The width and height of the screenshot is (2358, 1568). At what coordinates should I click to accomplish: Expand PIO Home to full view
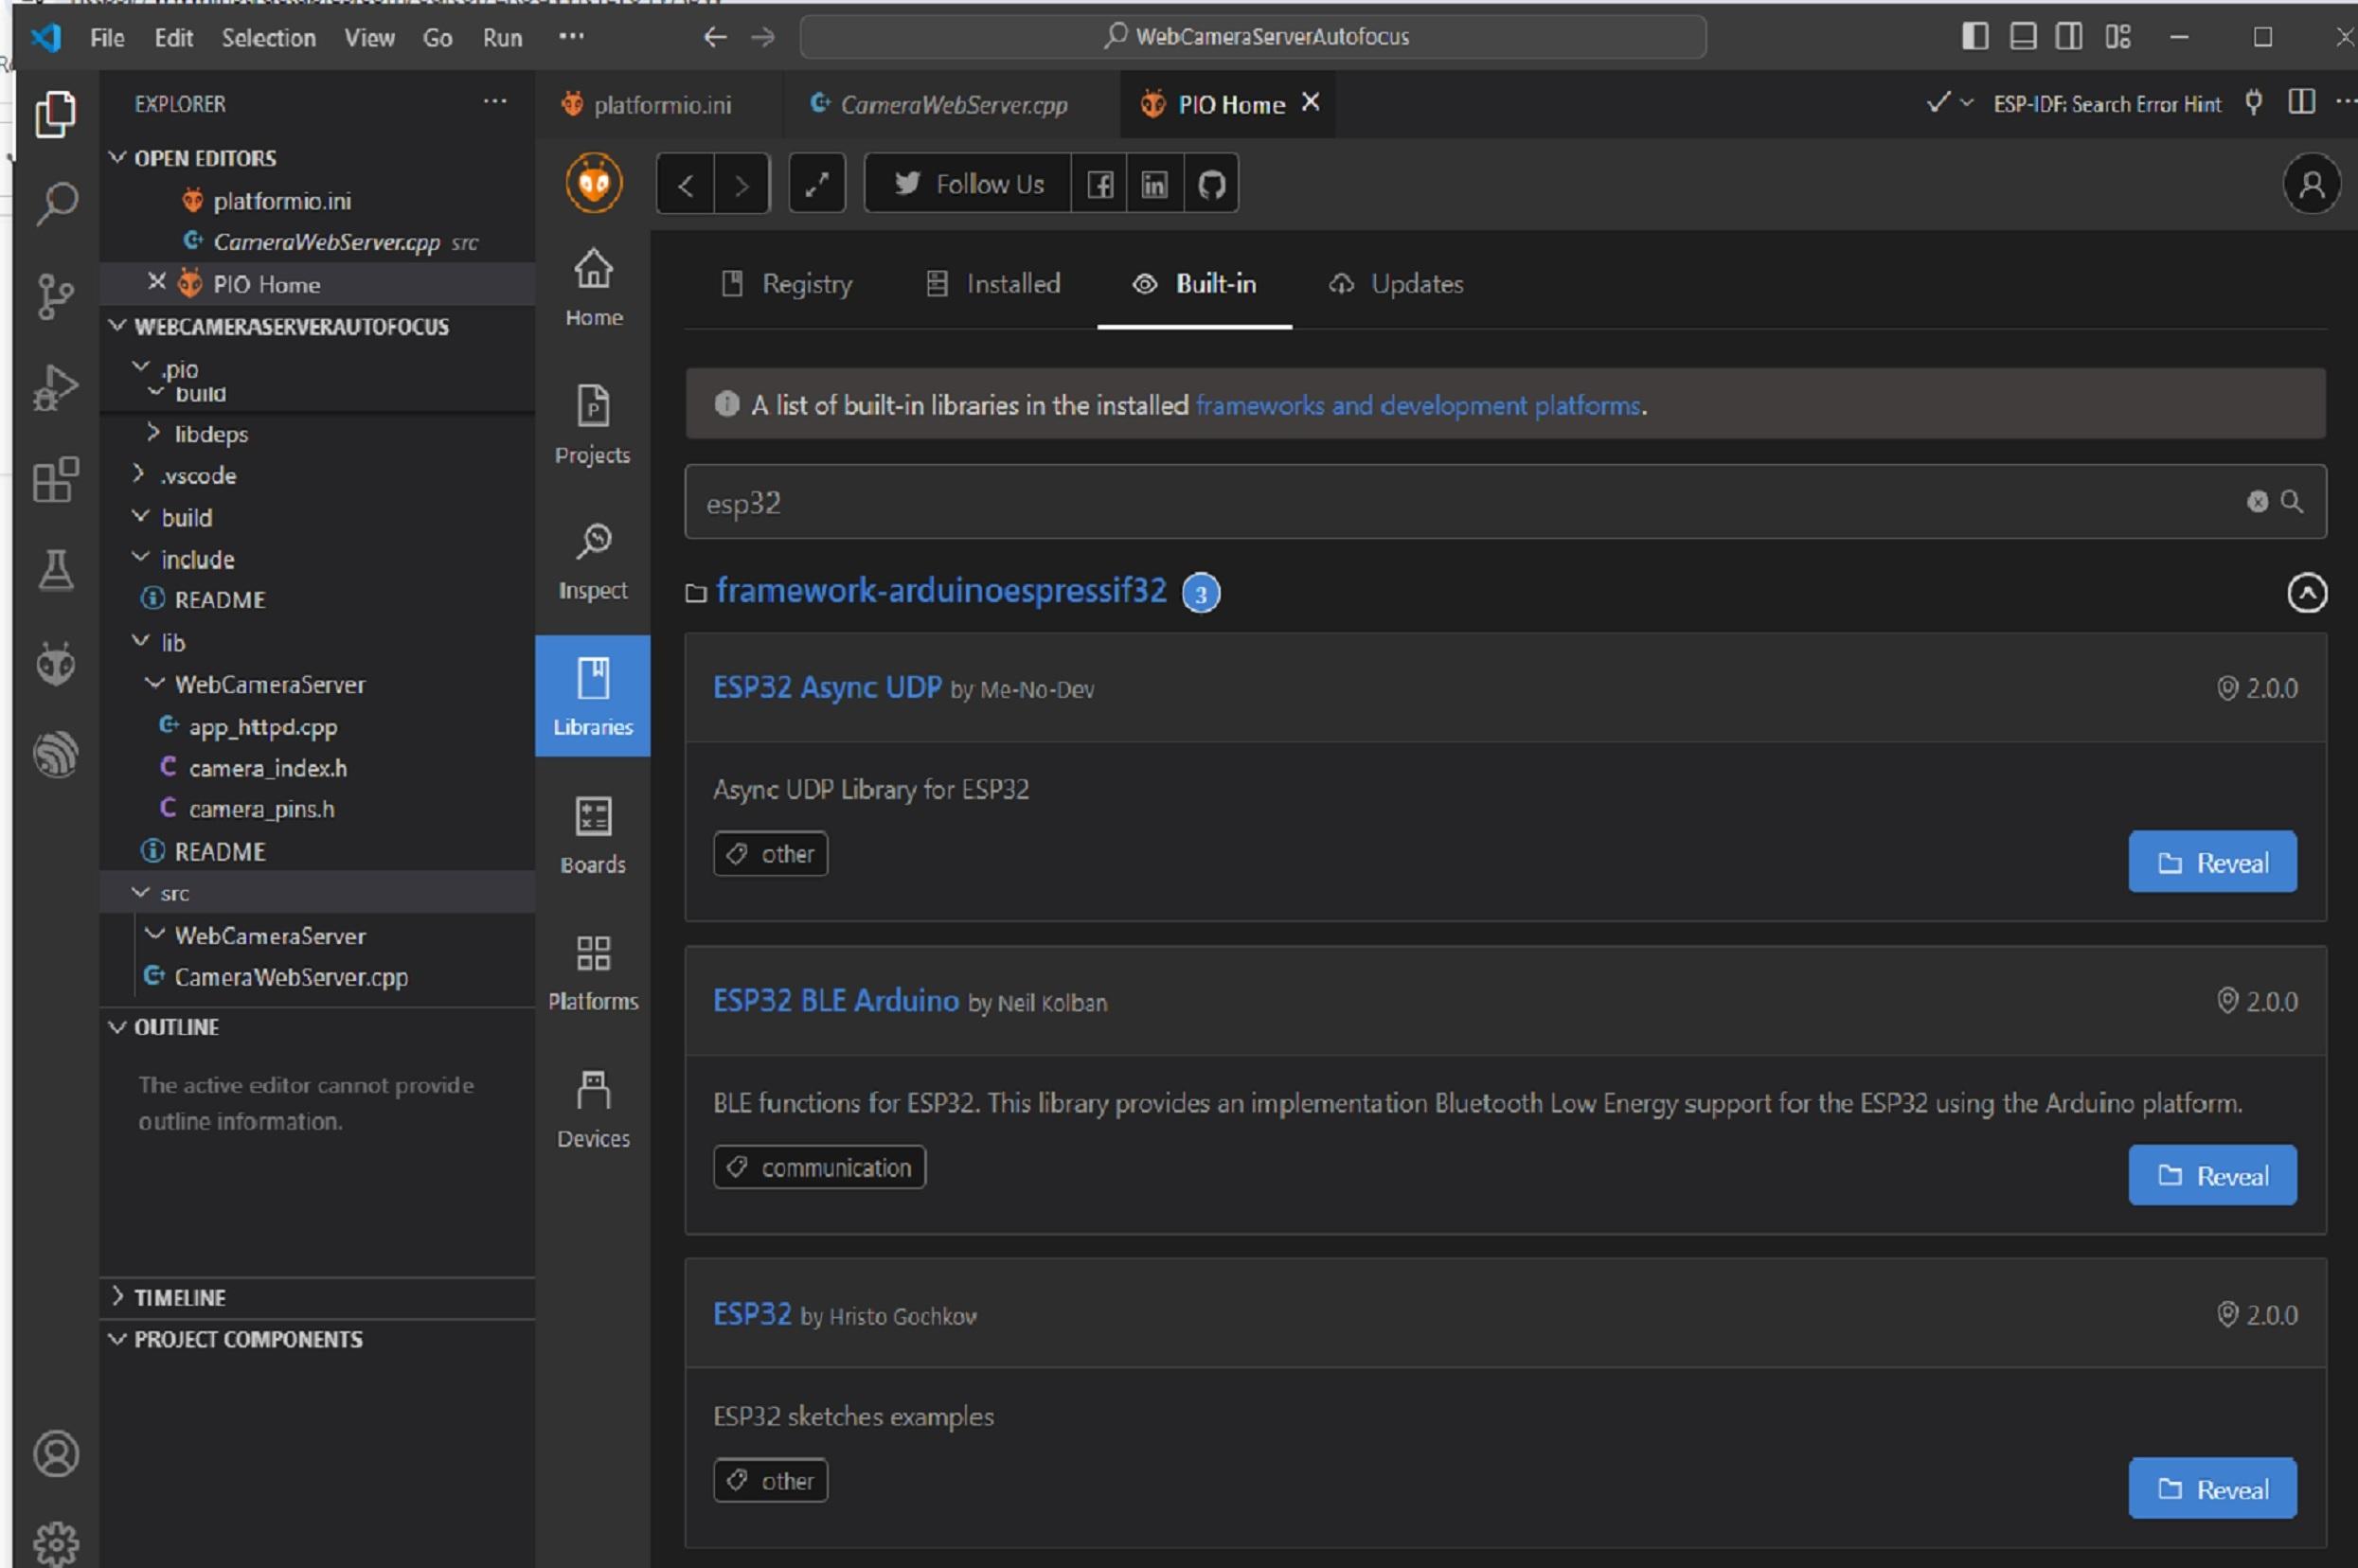(817, 184)
